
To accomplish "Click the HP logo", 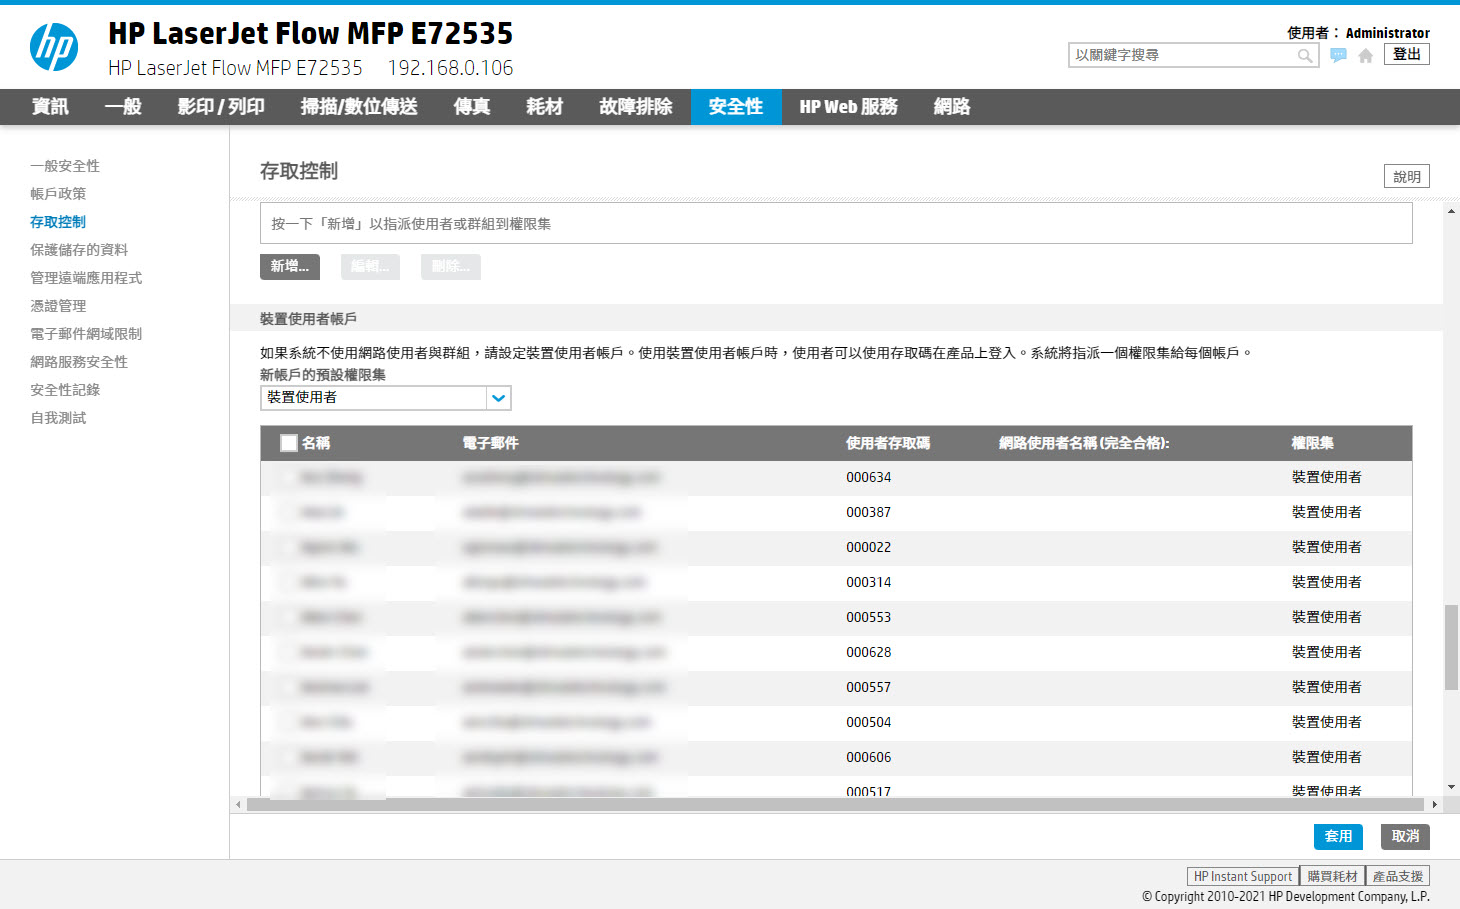I will [55, 45].
